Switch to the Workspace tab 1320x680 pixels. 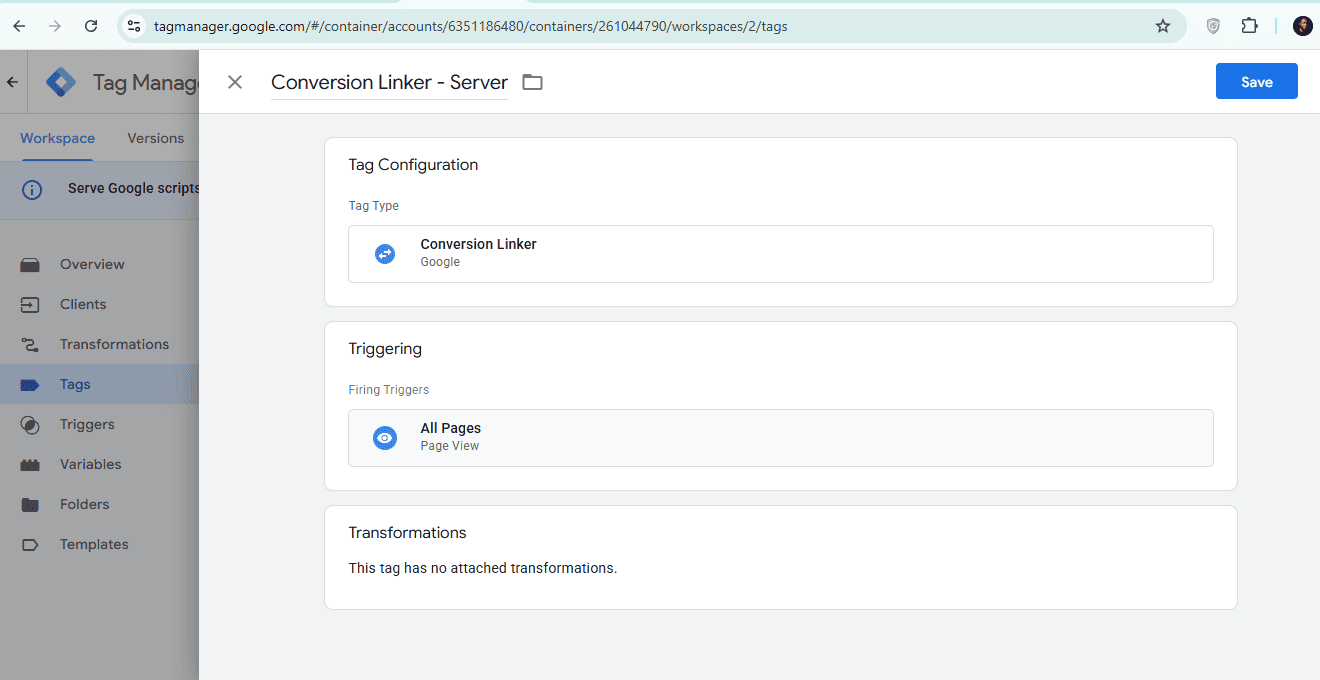(57, 138)
